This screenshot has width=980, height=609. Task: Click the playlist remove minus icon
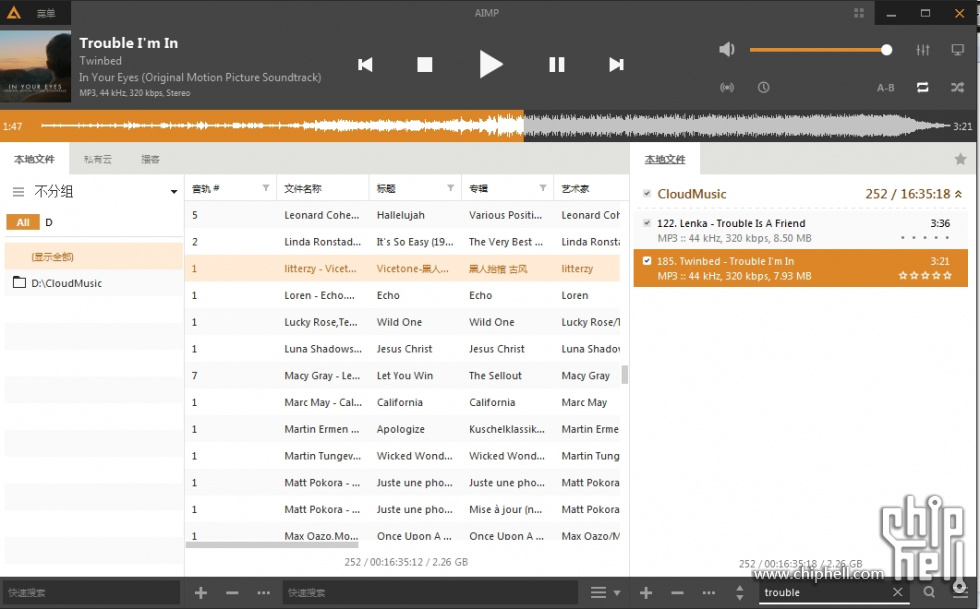click(677, 593)
